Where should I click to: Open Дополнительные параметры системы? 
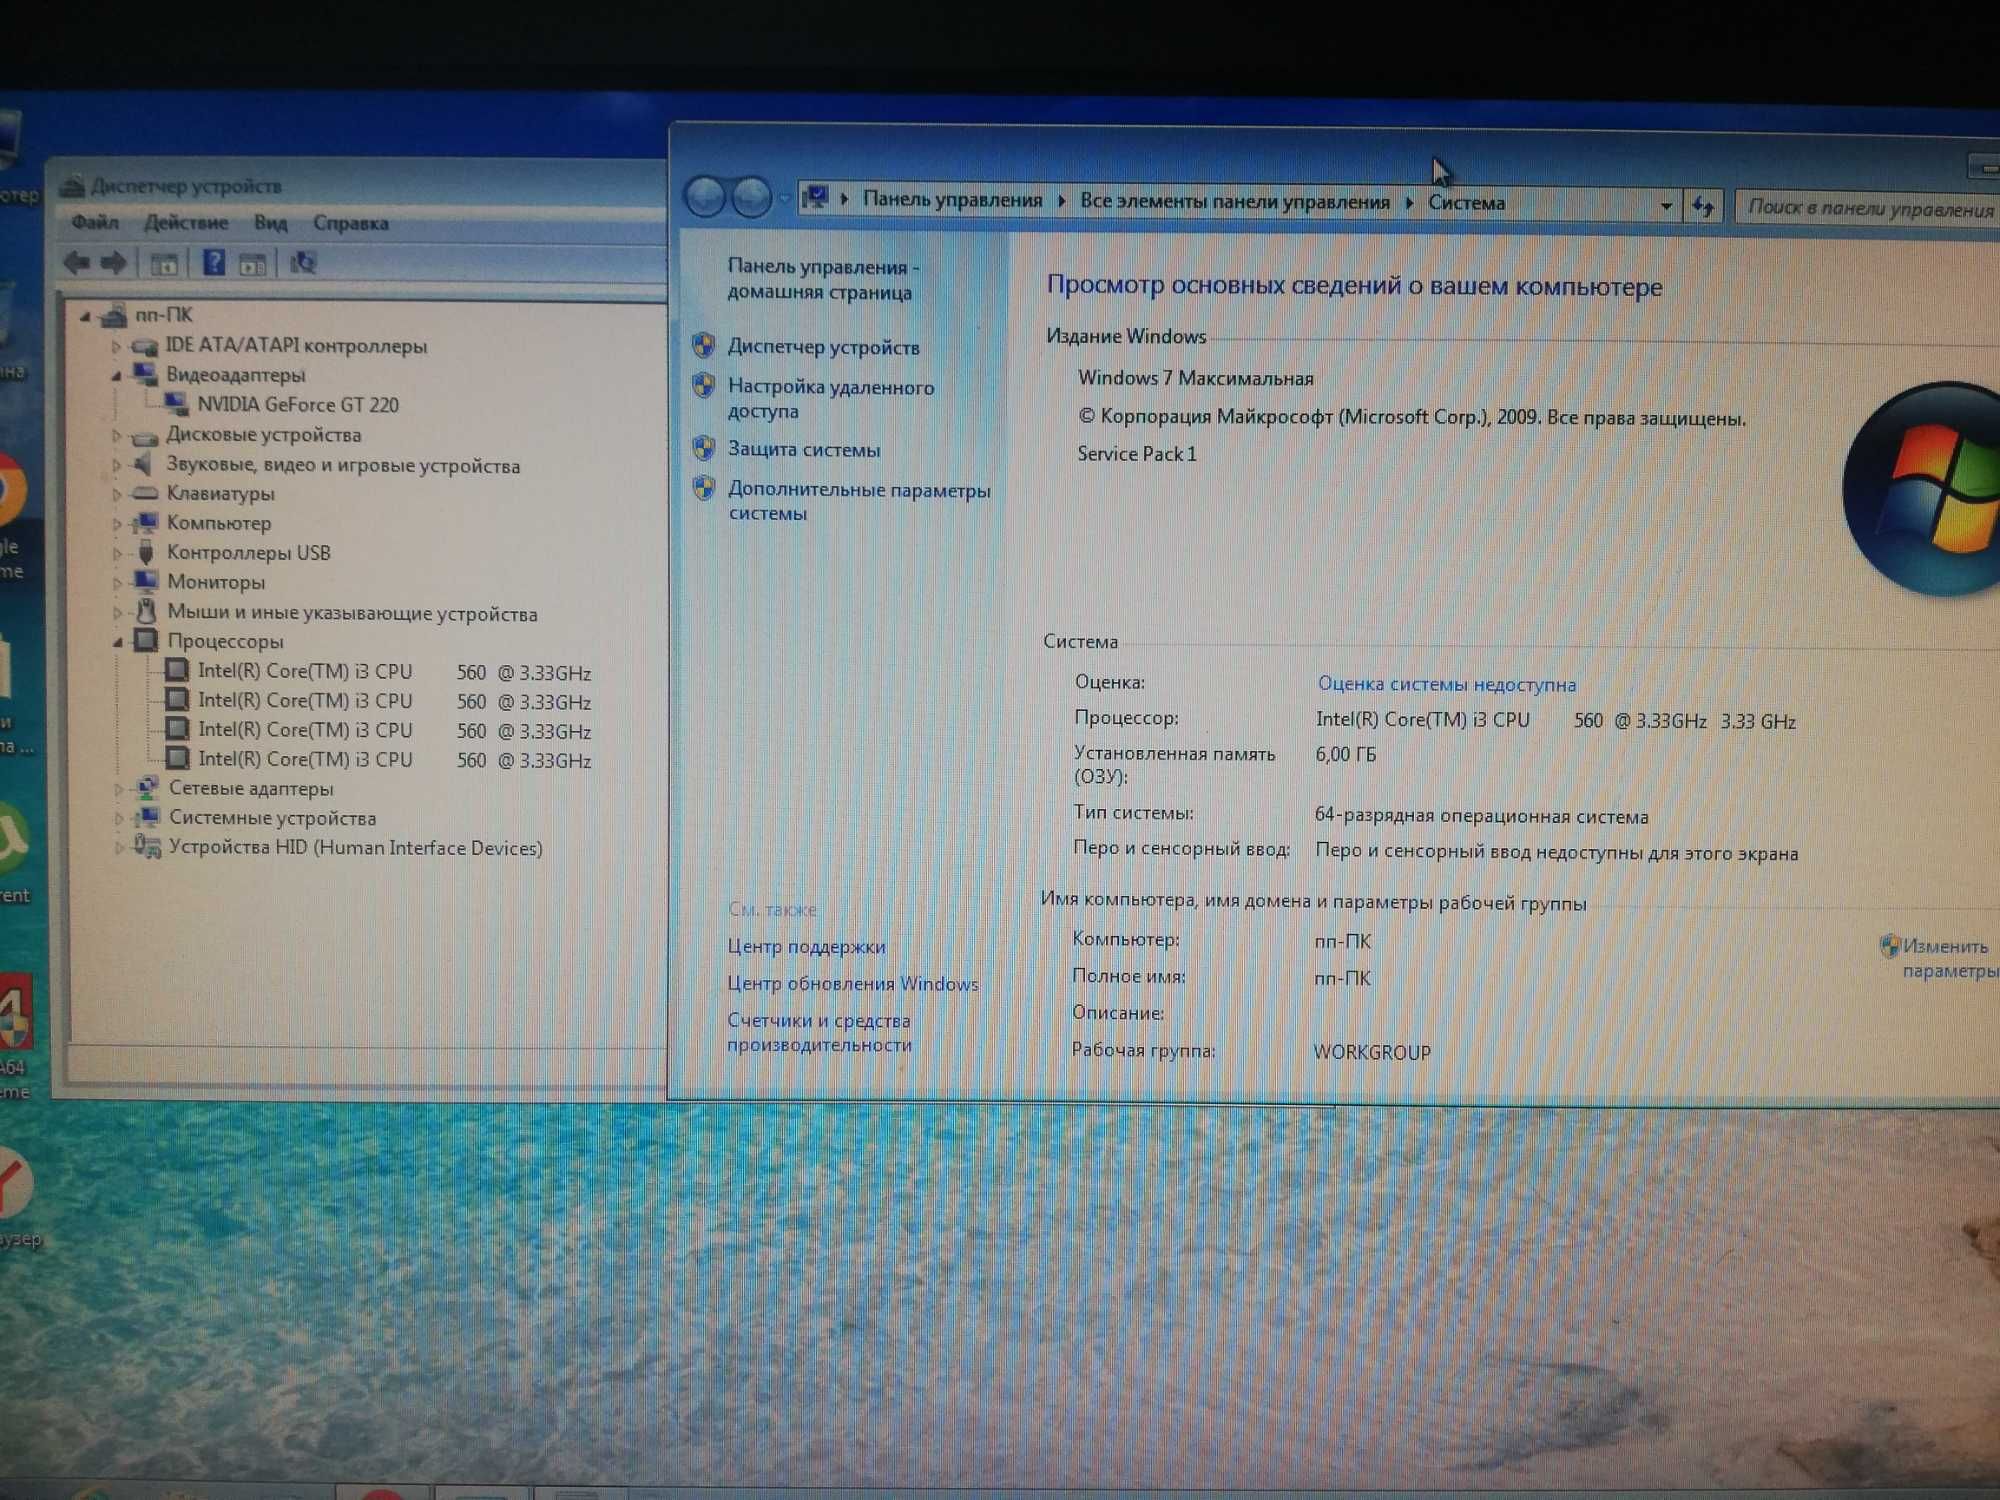pyautogui.click(x=858, y=501)
